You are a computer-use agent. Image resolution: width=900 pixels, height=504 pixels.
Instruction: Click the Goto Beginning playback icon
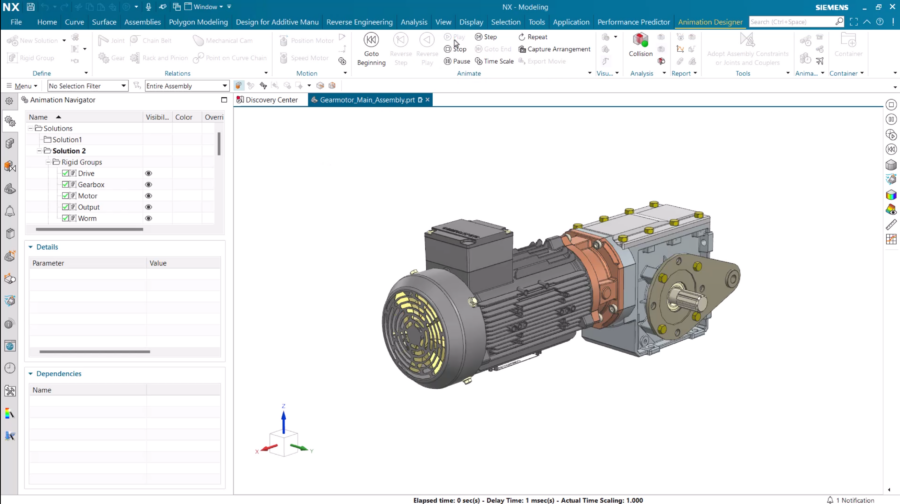point(371,41)
